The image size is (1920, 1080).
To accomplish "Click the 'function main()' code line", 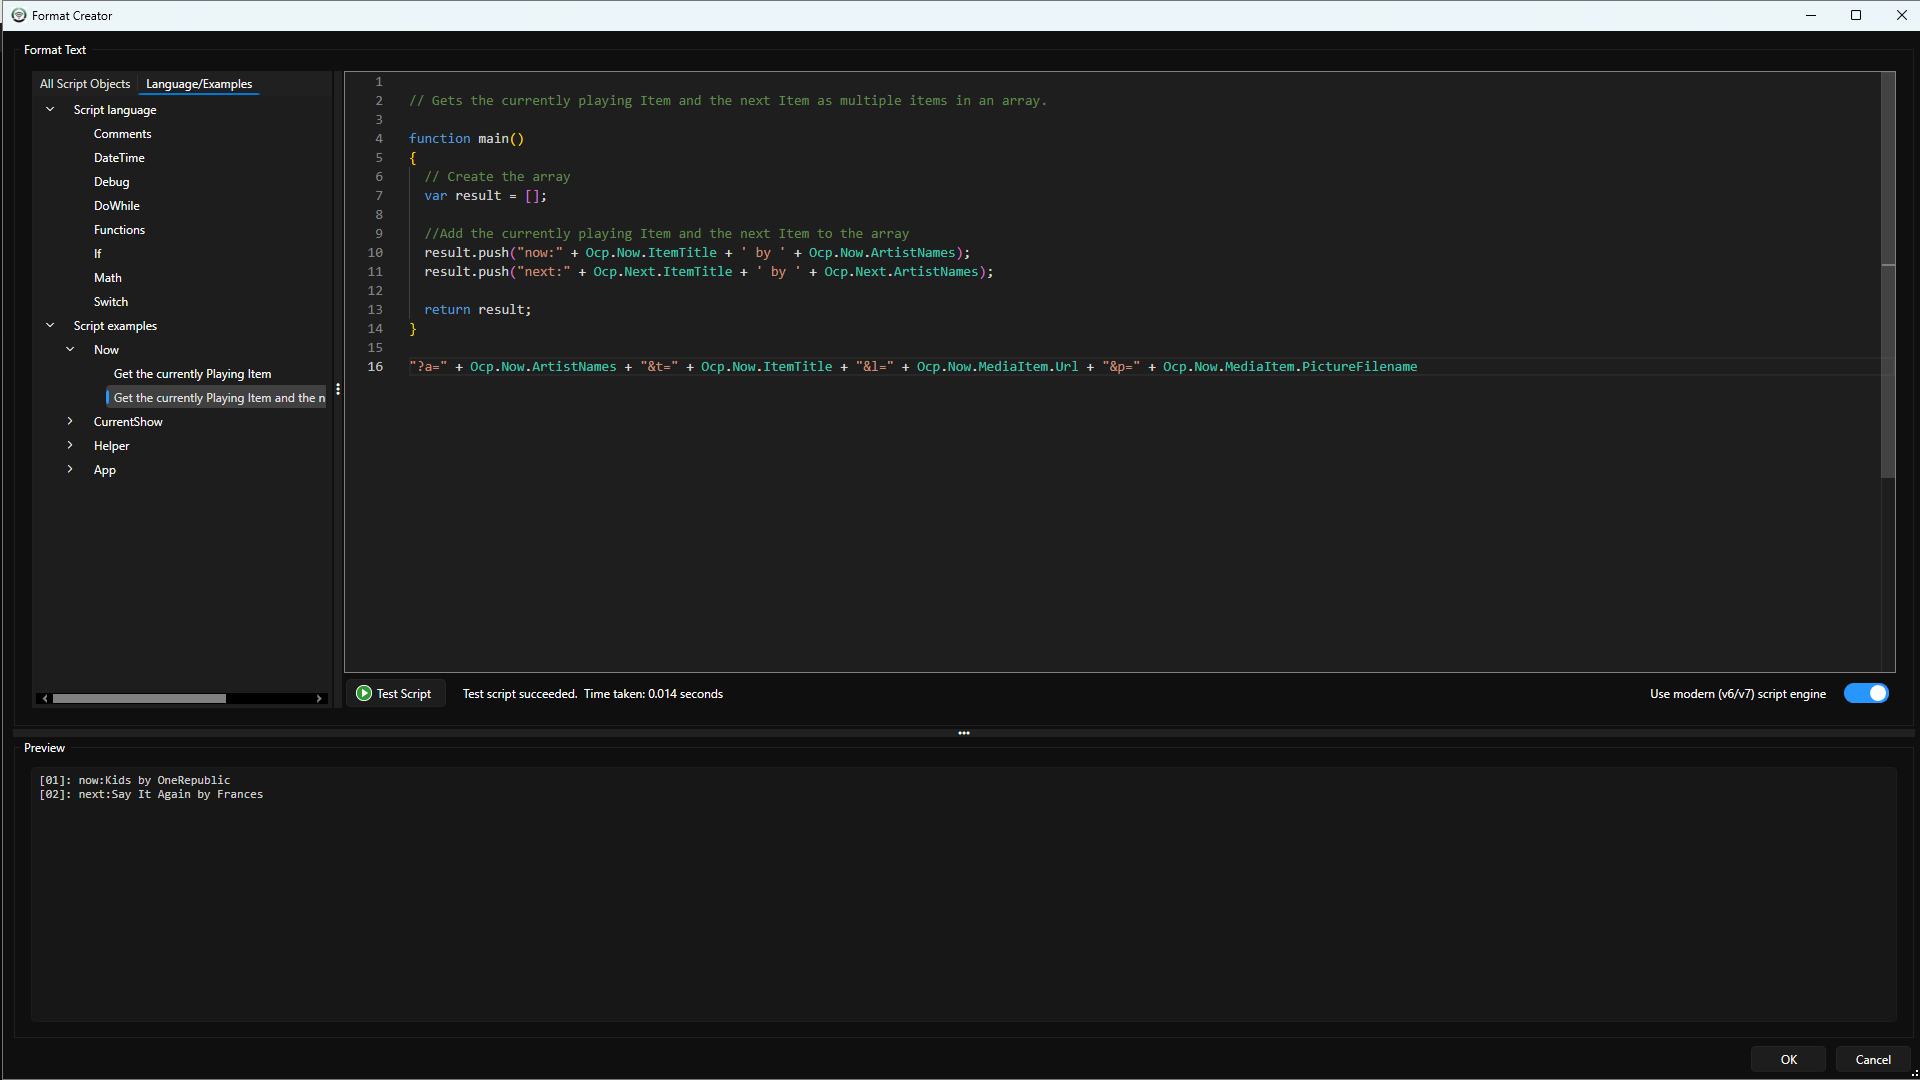I will 466,138.
